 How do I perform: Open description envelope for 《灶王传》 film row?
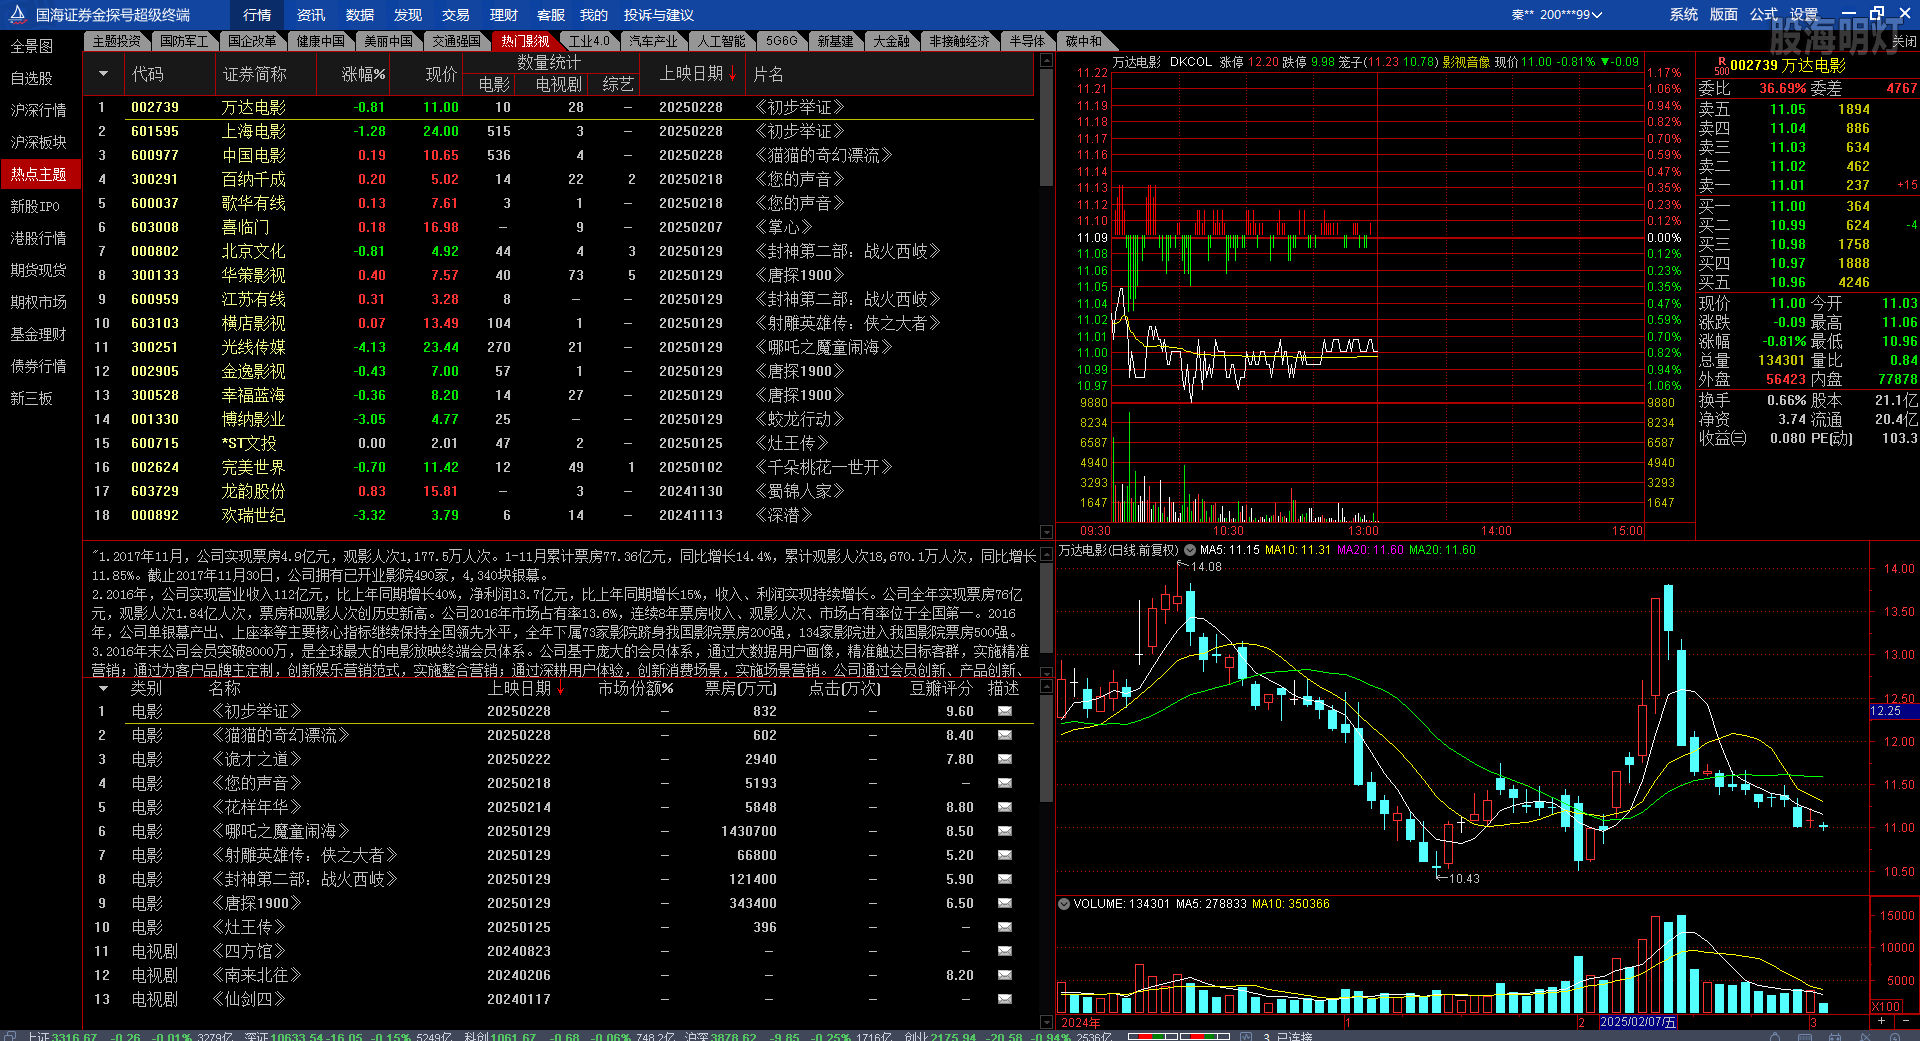coord(1005,927)
